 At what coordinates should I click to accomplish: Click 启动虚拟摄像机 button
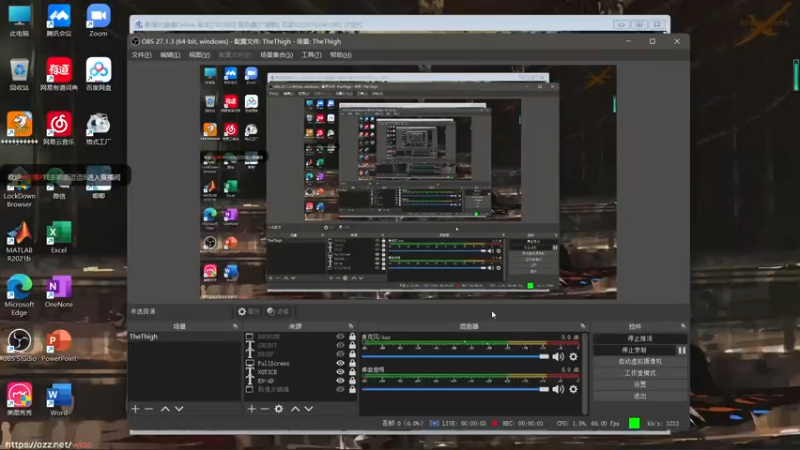click(640, 362)
